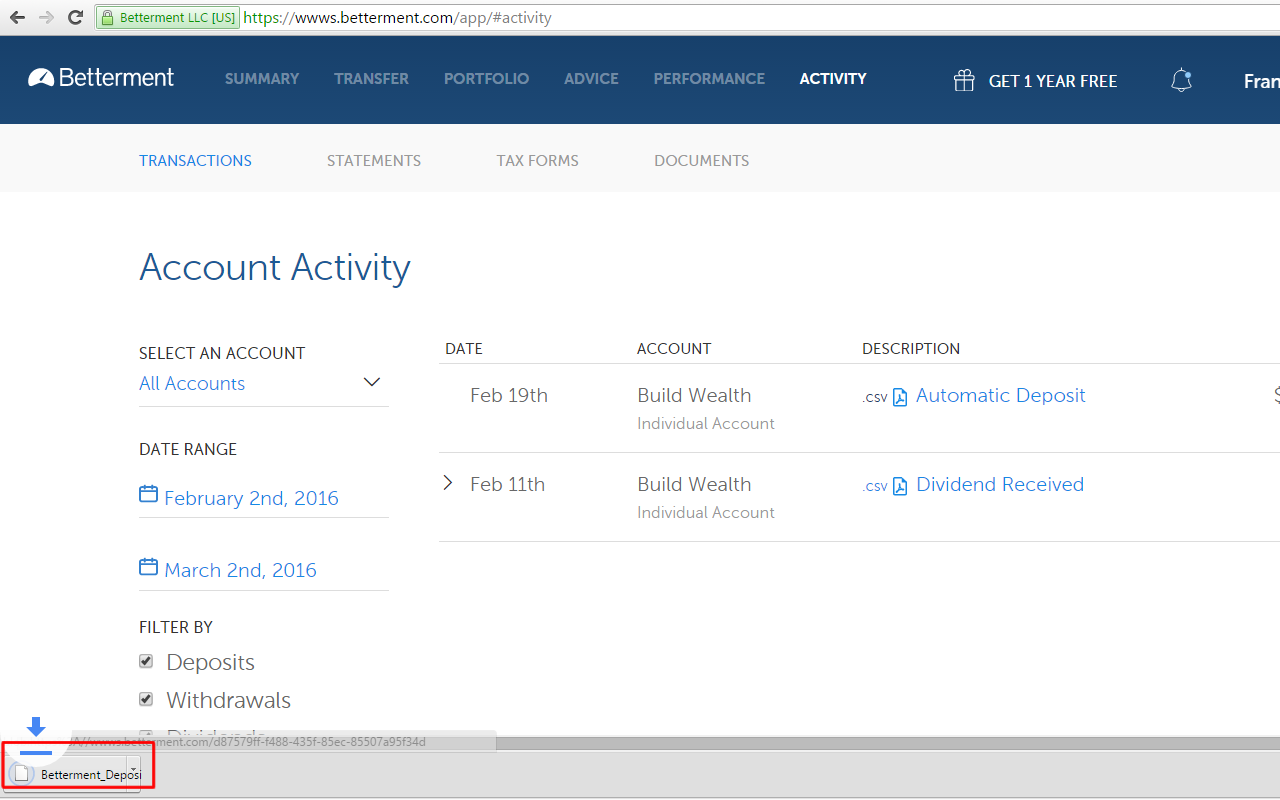The width and height of the screenshot is (1280, 800).
Task: Go to the Summary nav item
Action: click(262, 79)
